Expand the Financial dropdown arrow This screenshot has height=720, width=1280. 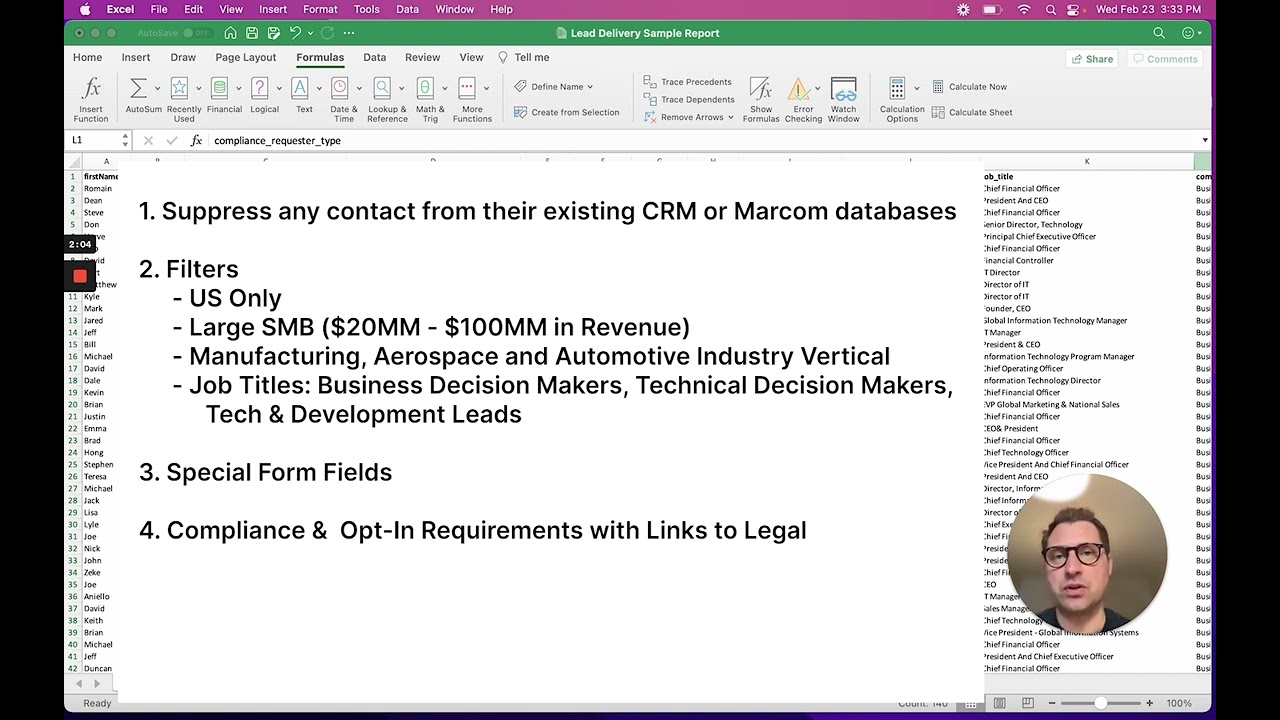238,88
